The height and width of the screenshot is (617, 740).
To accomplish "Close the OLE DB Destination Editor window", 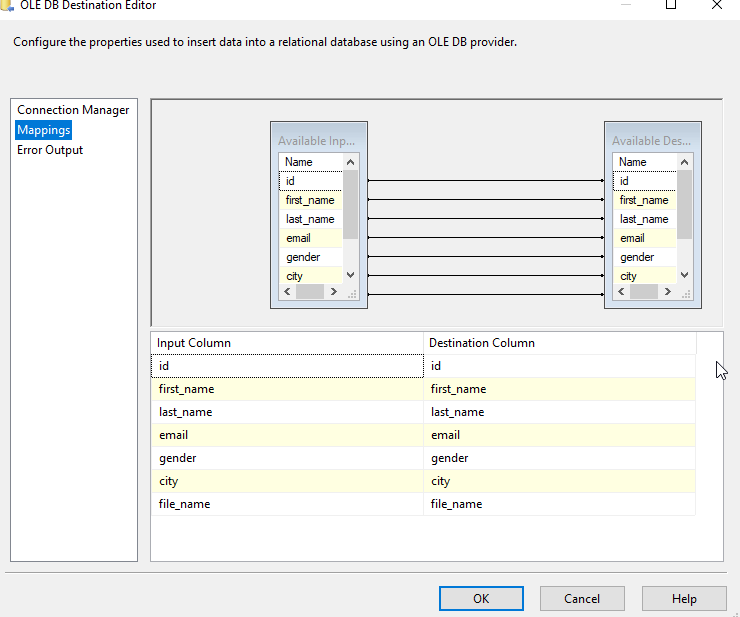I will (717, 5).
